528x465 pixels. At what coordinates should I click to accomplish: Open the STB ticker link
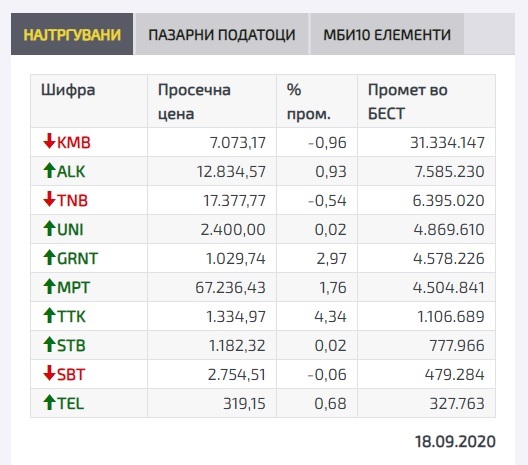click(71, 345)
